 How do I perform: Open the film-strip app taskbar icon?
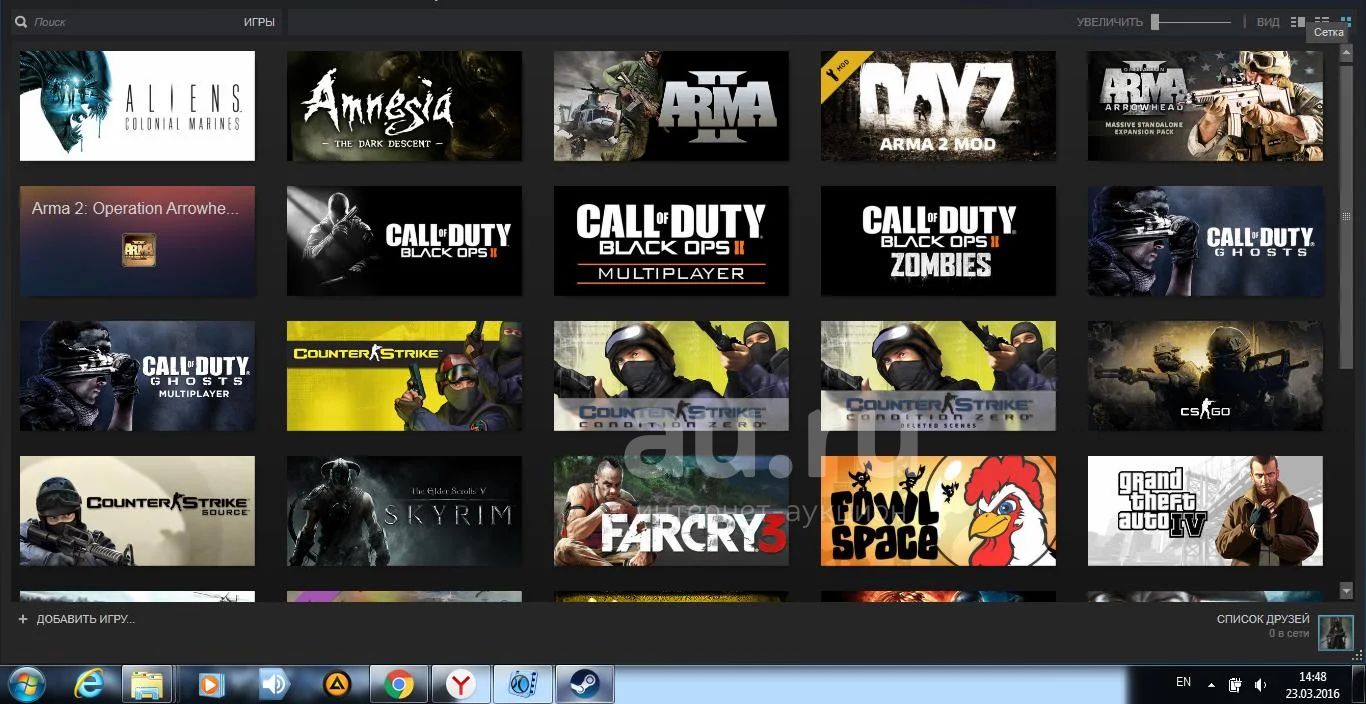pyautogui.click(x=523, y=685)
